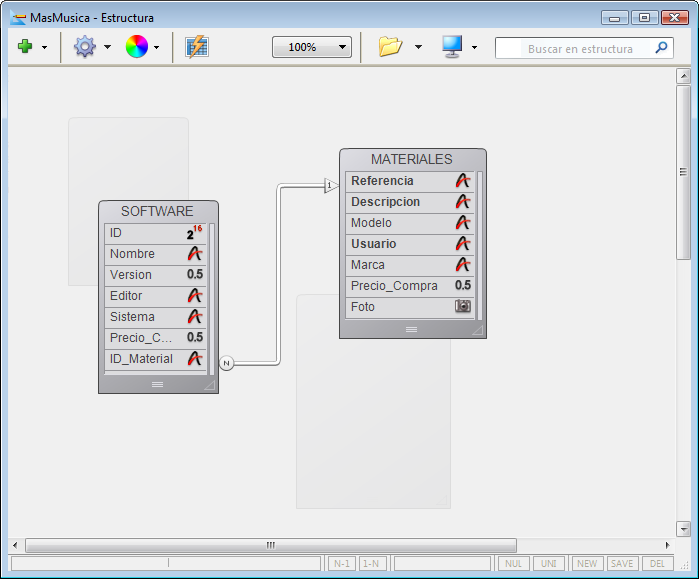Toggle the NUL attribute indicator

514,564
